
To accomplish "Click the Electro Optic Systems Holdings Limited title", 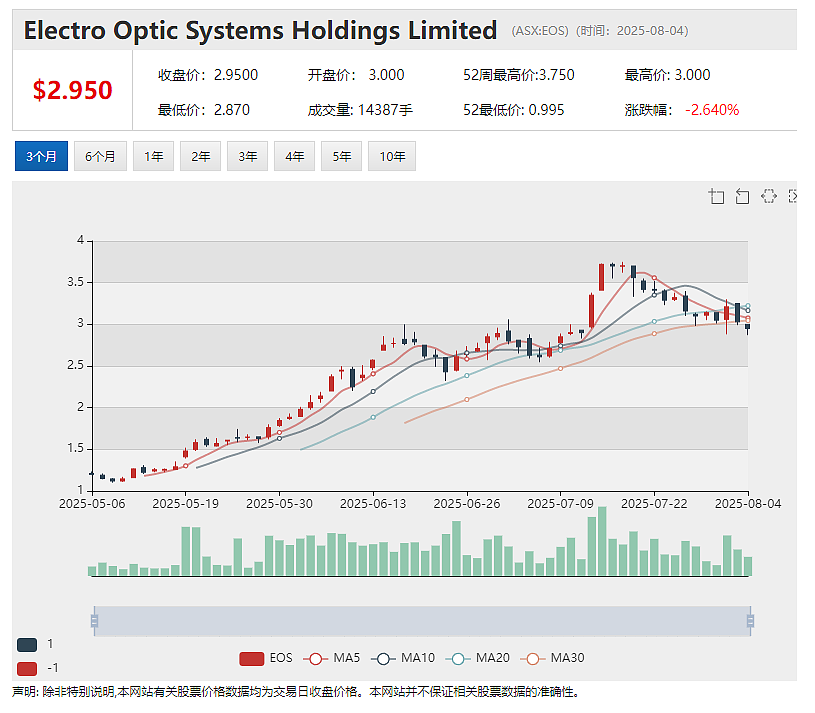I will (x=260, y=30).
